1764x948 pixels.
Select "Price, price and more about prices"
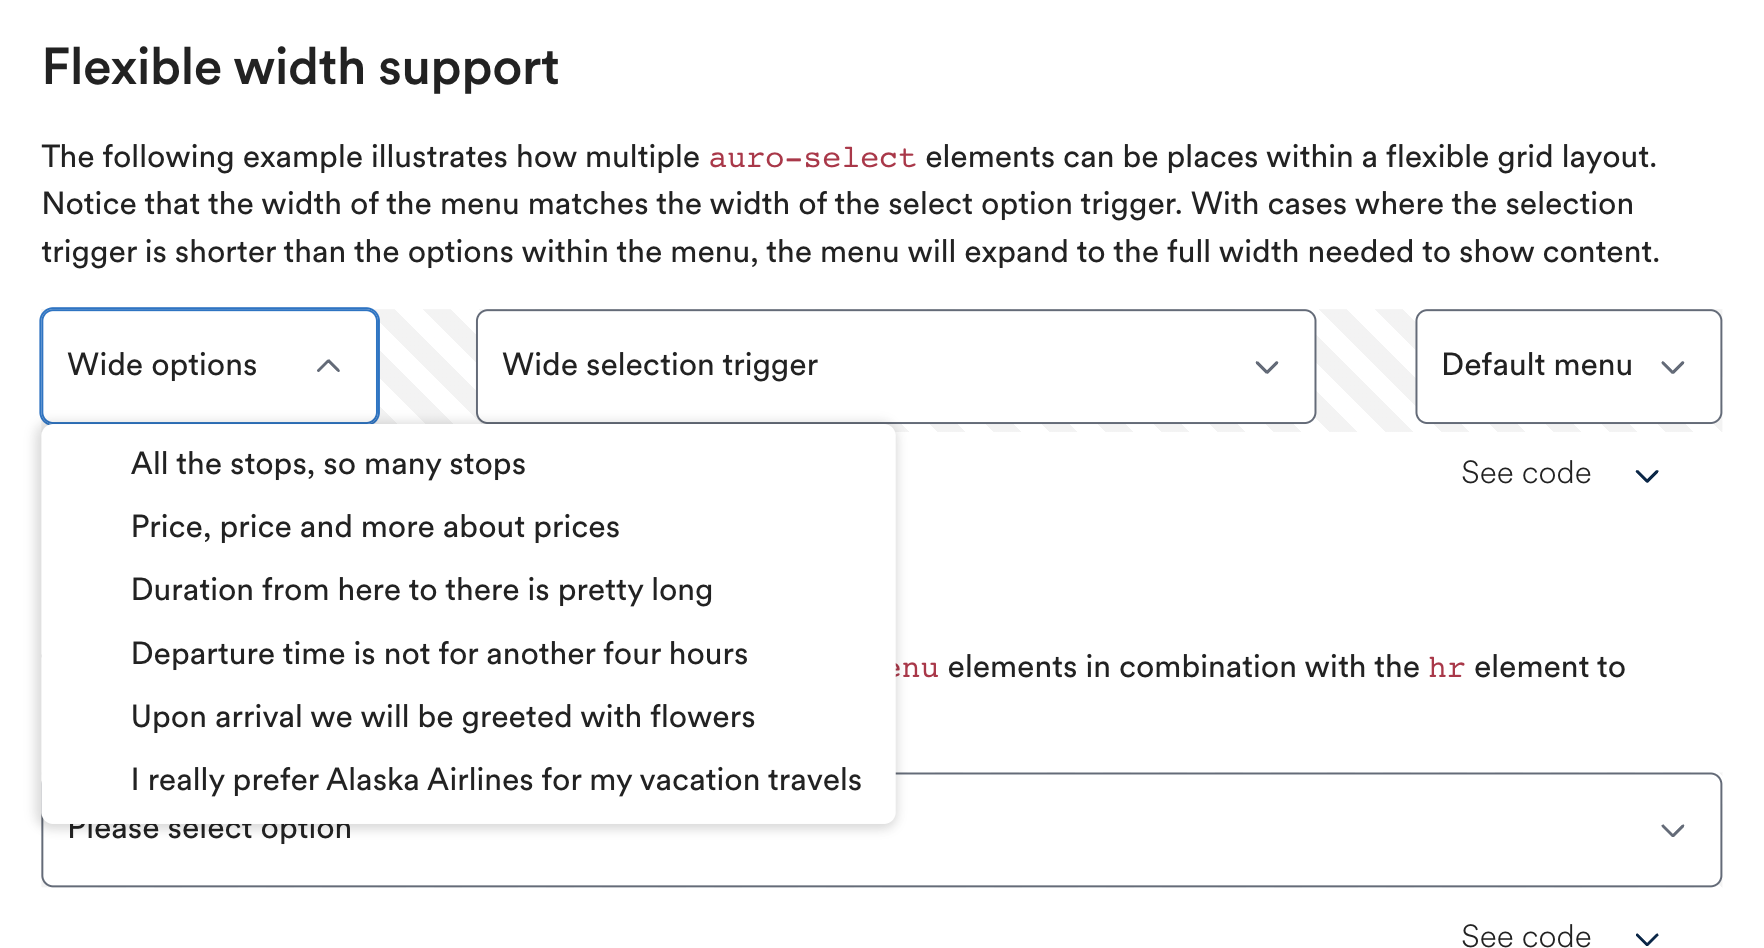click(x=374, y=527)
